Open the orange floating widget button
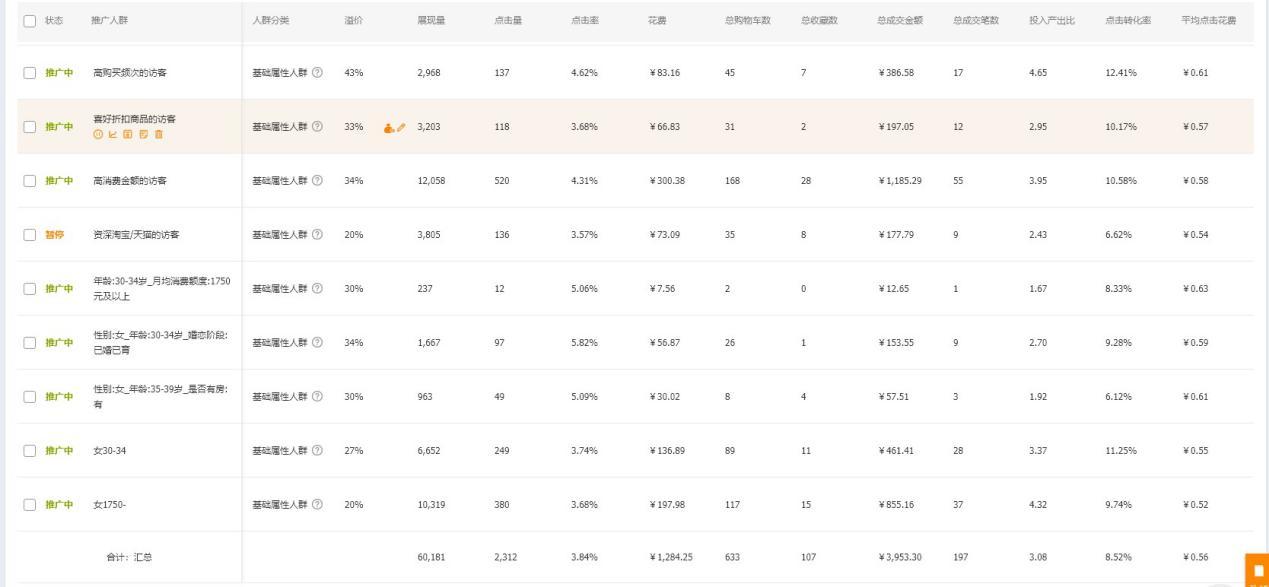 click(1257, 569)
